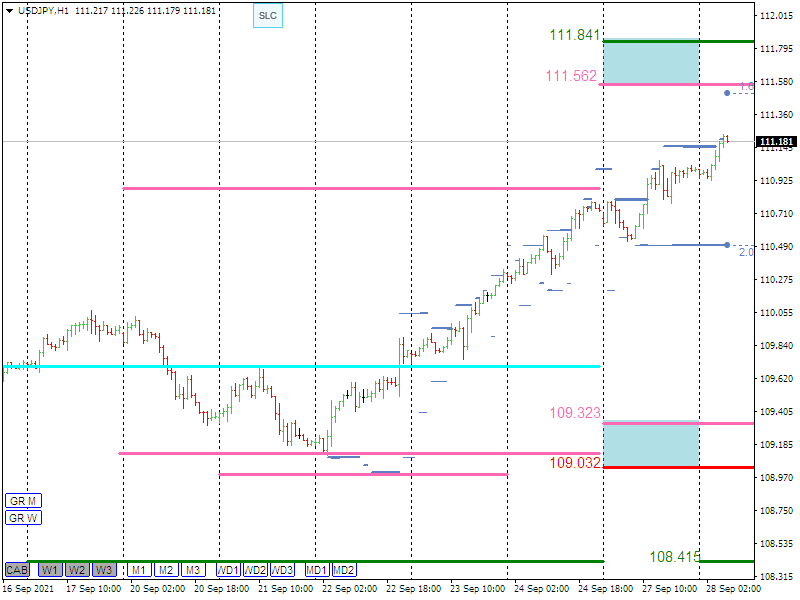Toggle the W2 level button
This screenshot has width=800, height=600.
77,570
